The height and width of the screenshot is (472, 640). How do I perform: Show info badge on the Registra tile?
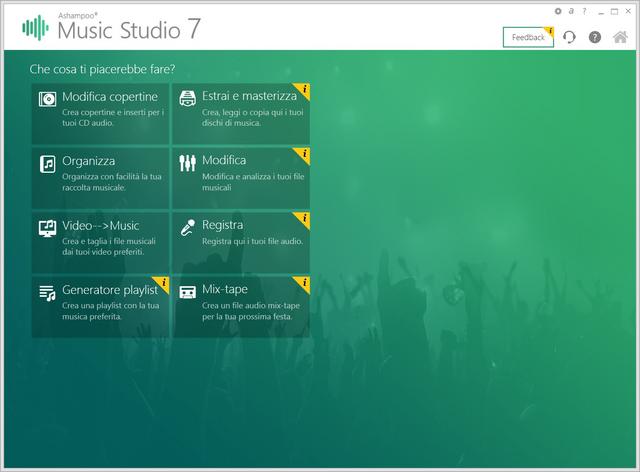click(304, 218)
